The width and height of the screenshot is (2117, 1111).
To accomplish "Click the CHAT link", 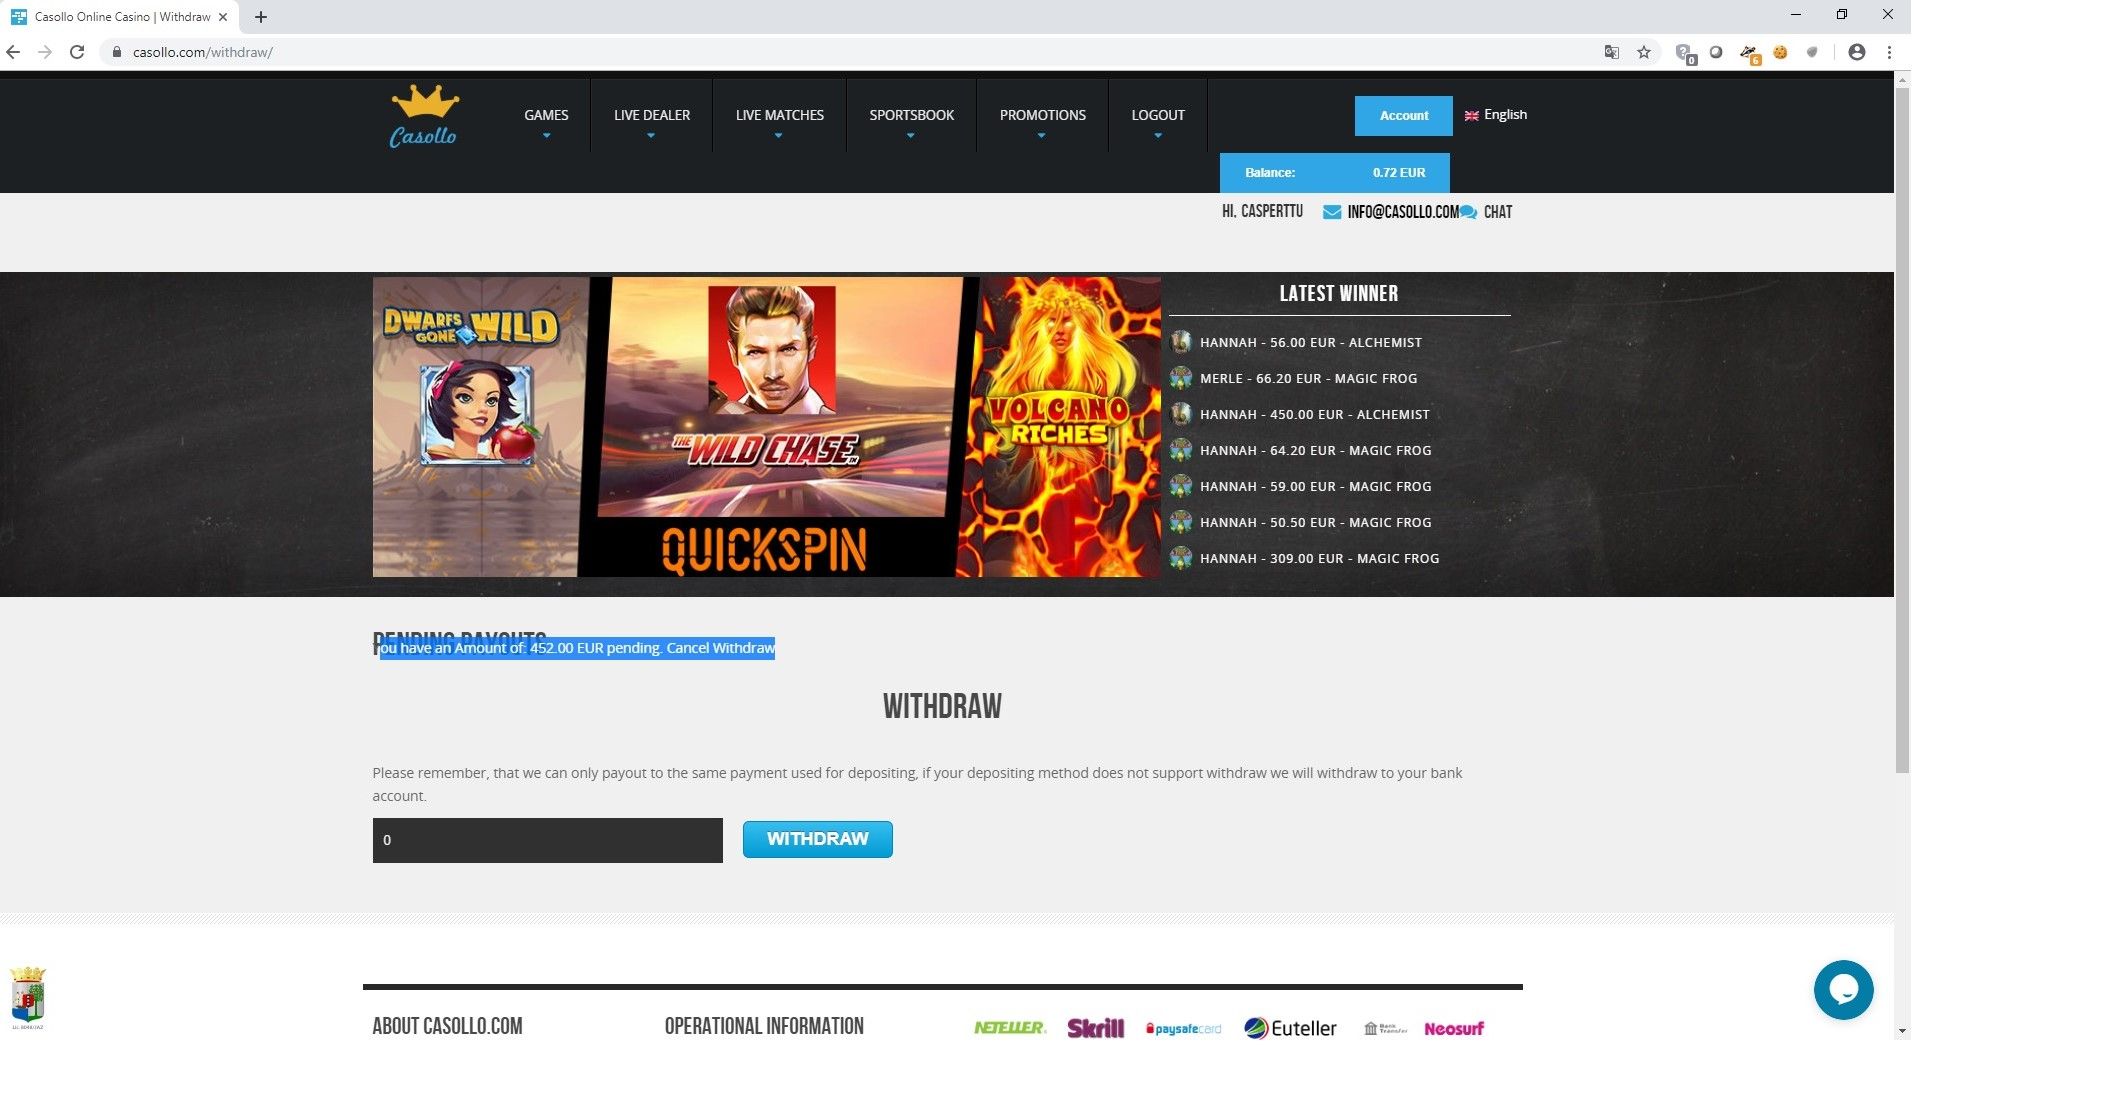I will [1498, 212].
